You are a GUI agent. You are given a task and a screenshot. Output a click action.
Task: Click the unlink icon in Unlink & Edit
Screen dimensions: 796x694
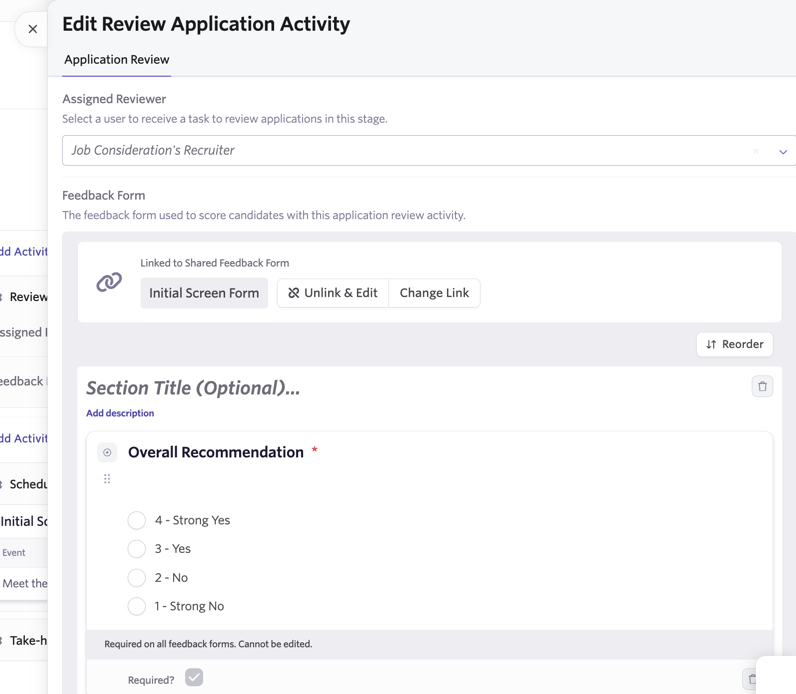tap(293, 293)
